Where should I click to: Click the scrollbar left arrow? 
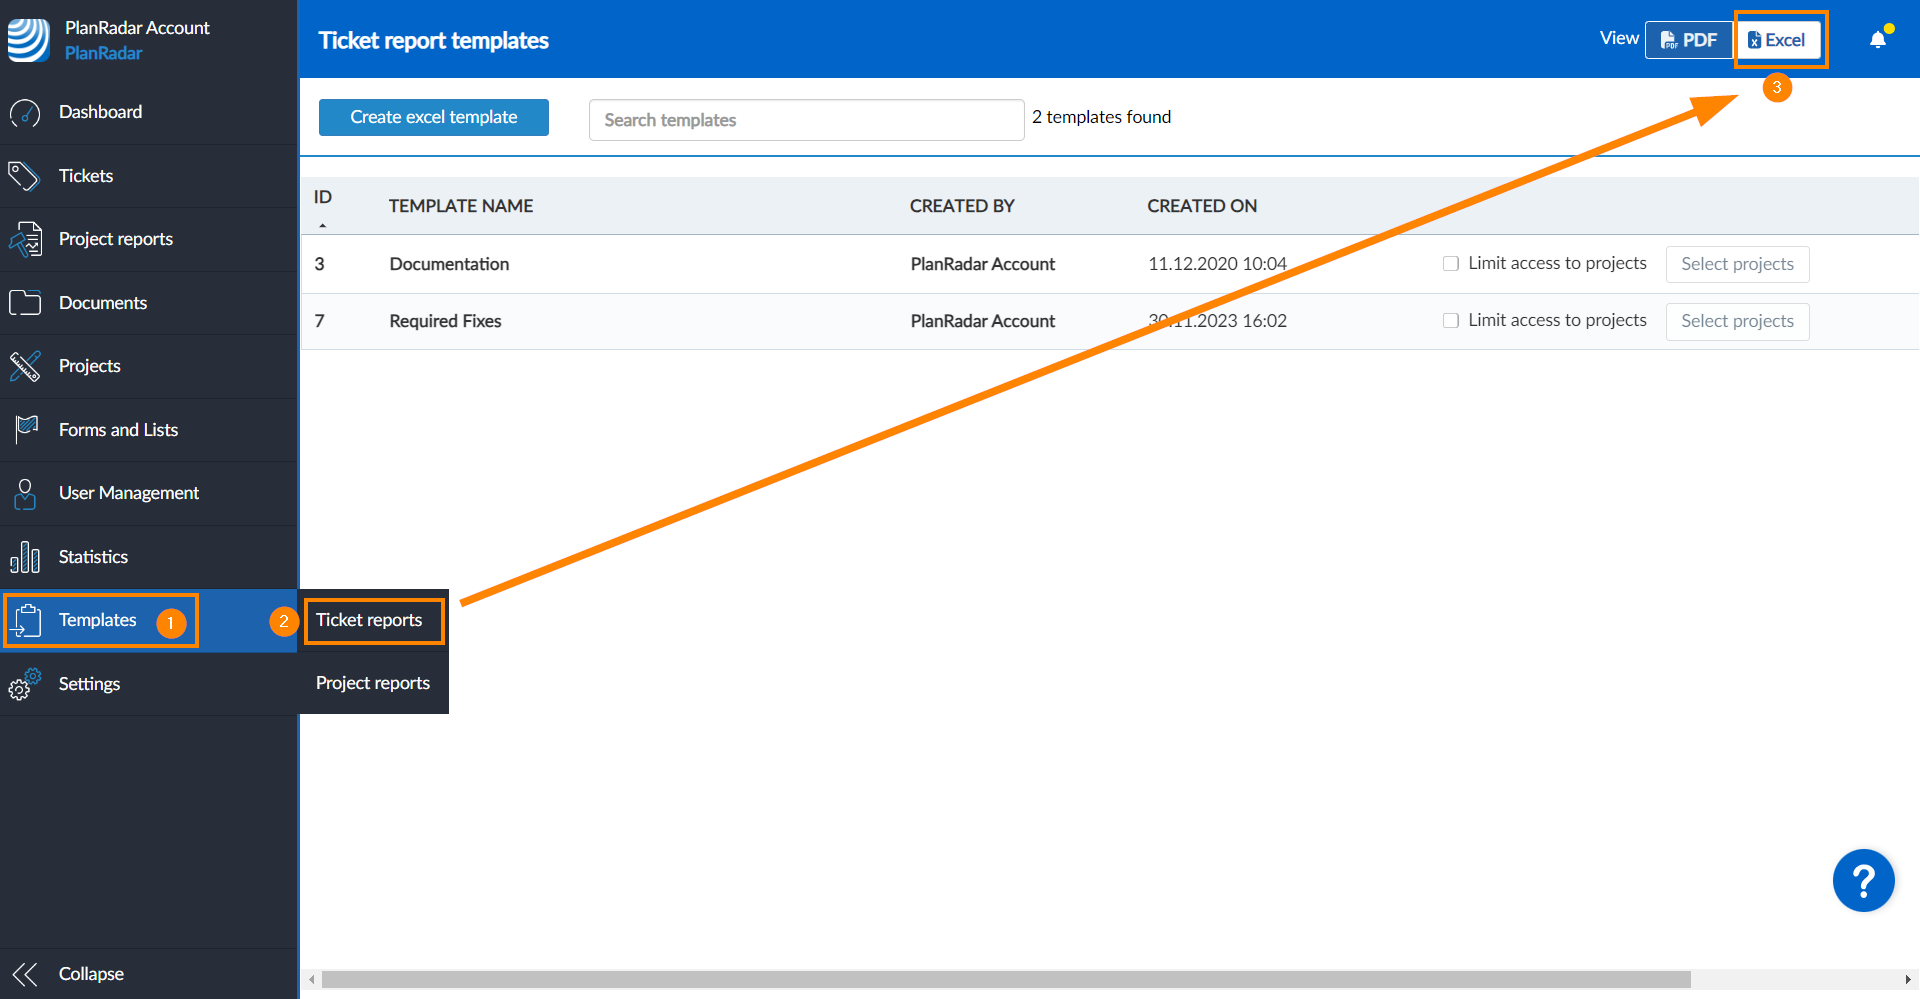(312, 979)
